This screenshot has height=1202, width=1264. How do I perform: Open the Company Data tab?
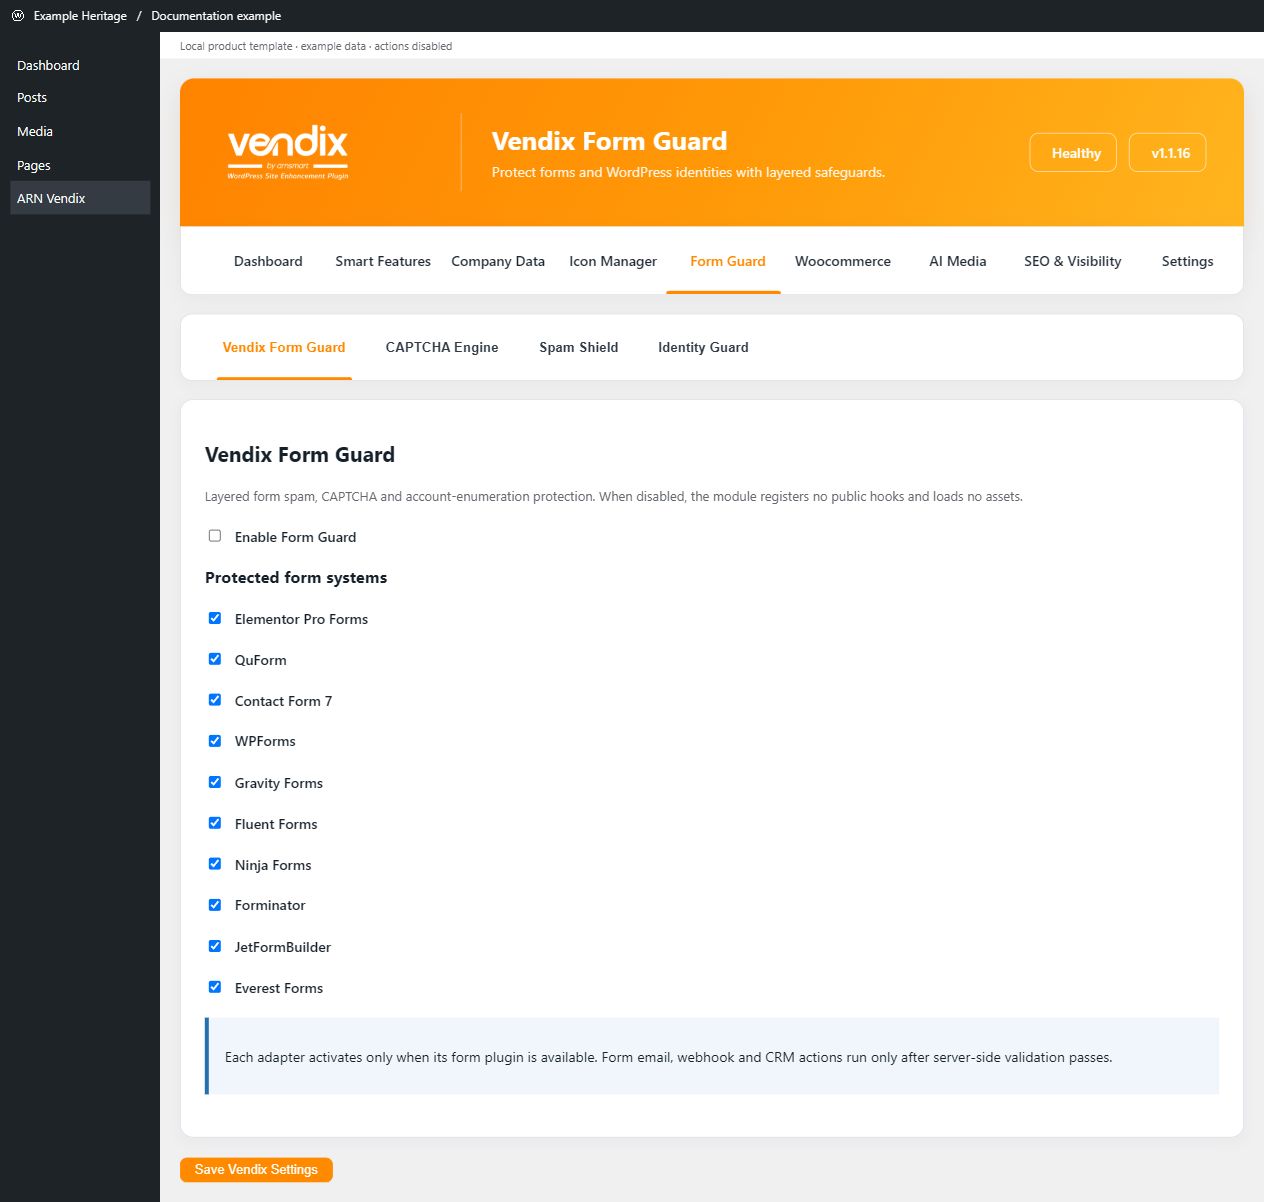[x=498, y=261]
